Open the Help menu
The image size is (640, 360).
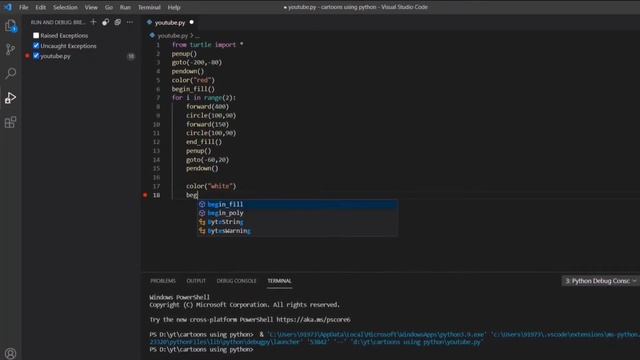coord(174,7)
